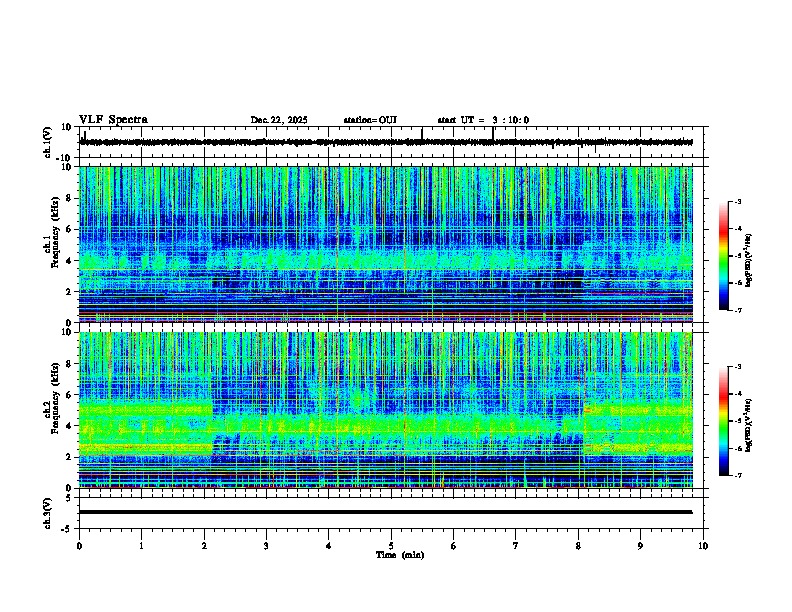Click the '6' kHz tick of ch.2 spectrogram

(70, 395)
